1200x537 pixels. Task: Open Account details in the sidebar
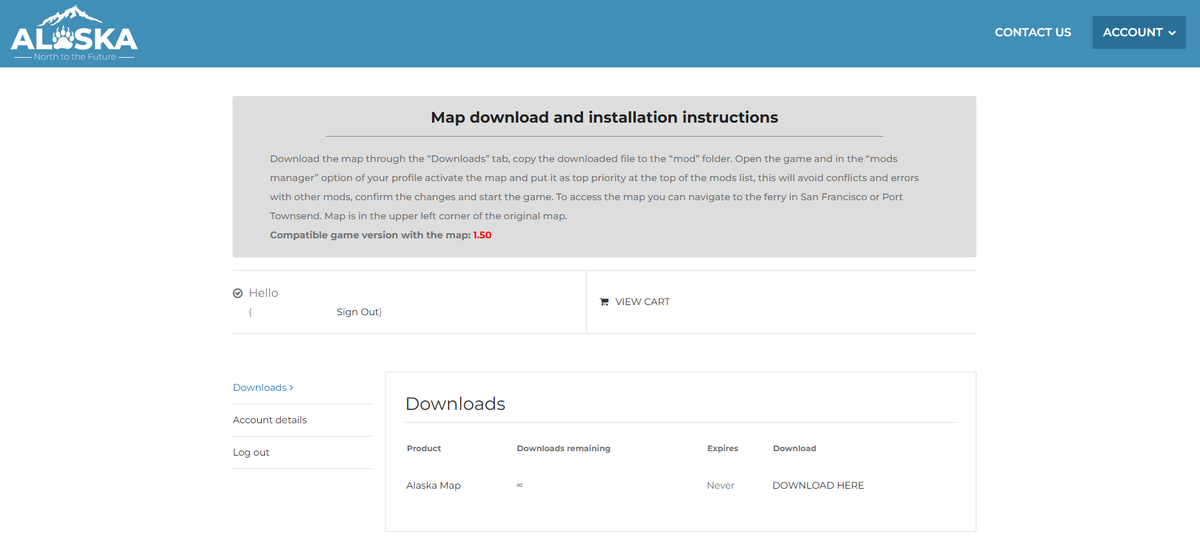tap(270, 420)
